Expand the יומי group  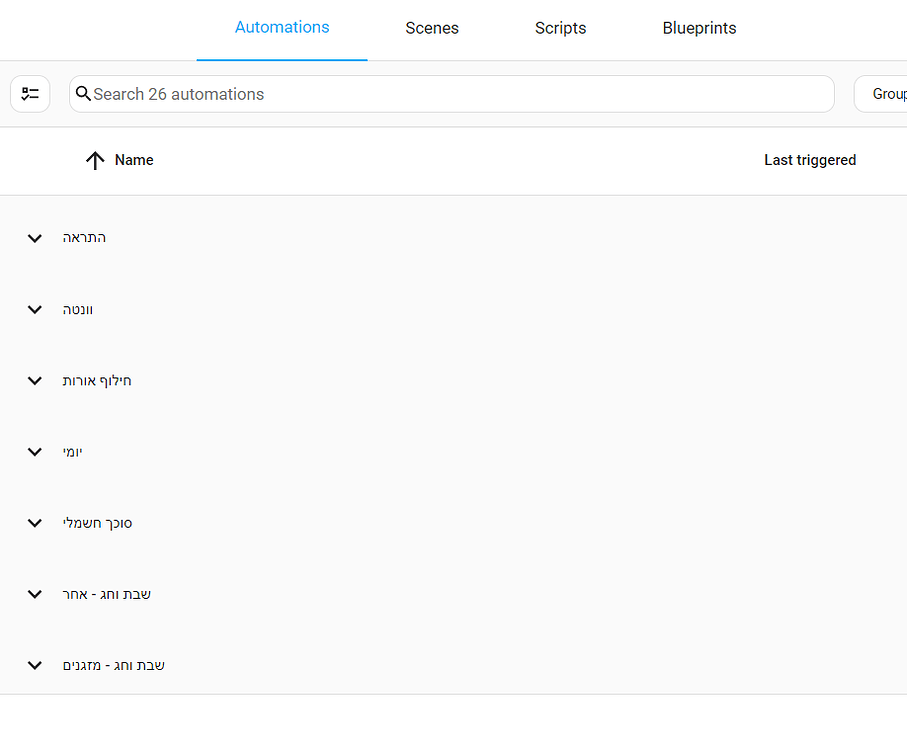click(x=35, y=452)
